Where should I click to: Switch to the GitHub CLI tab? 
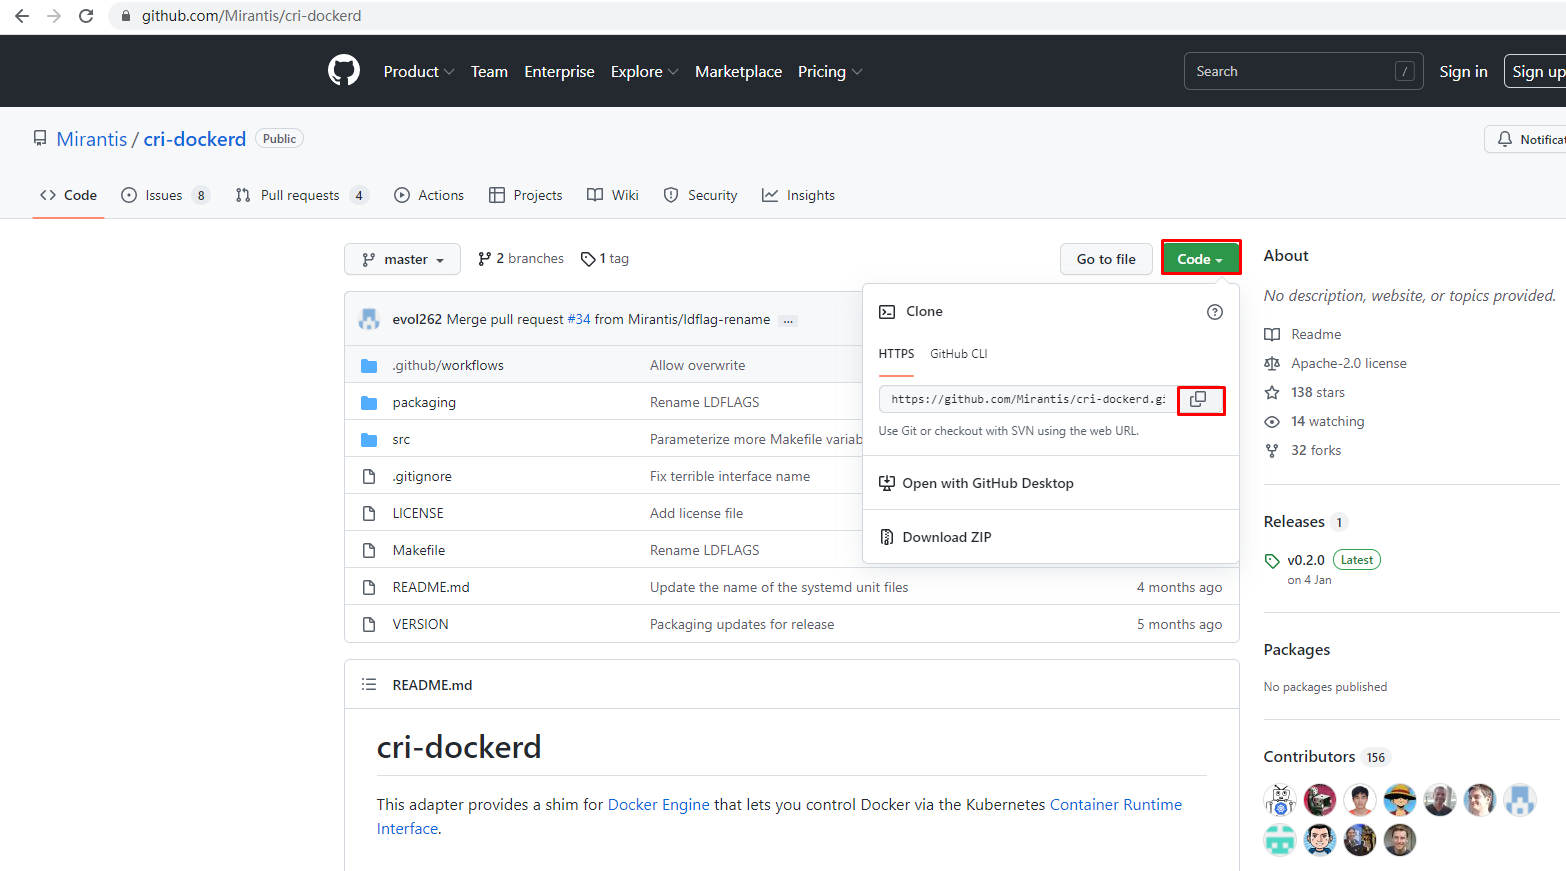point(958,354)
